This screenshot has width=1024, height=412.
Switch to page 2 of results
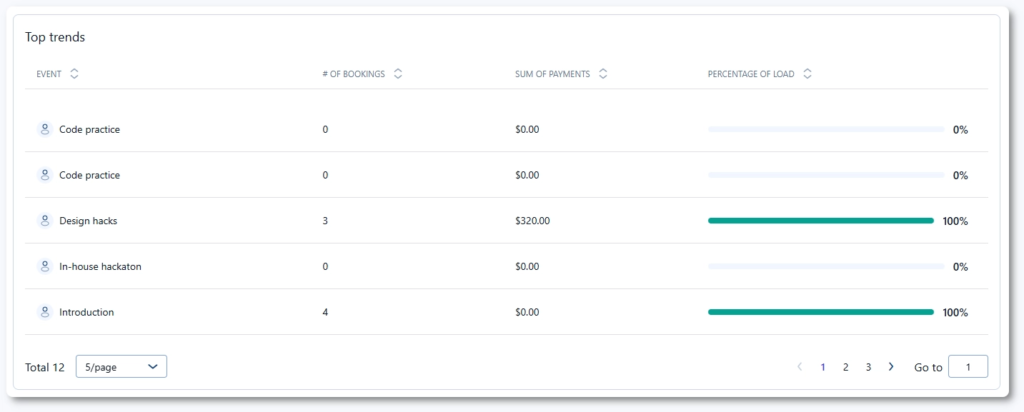tap(845, 367)
